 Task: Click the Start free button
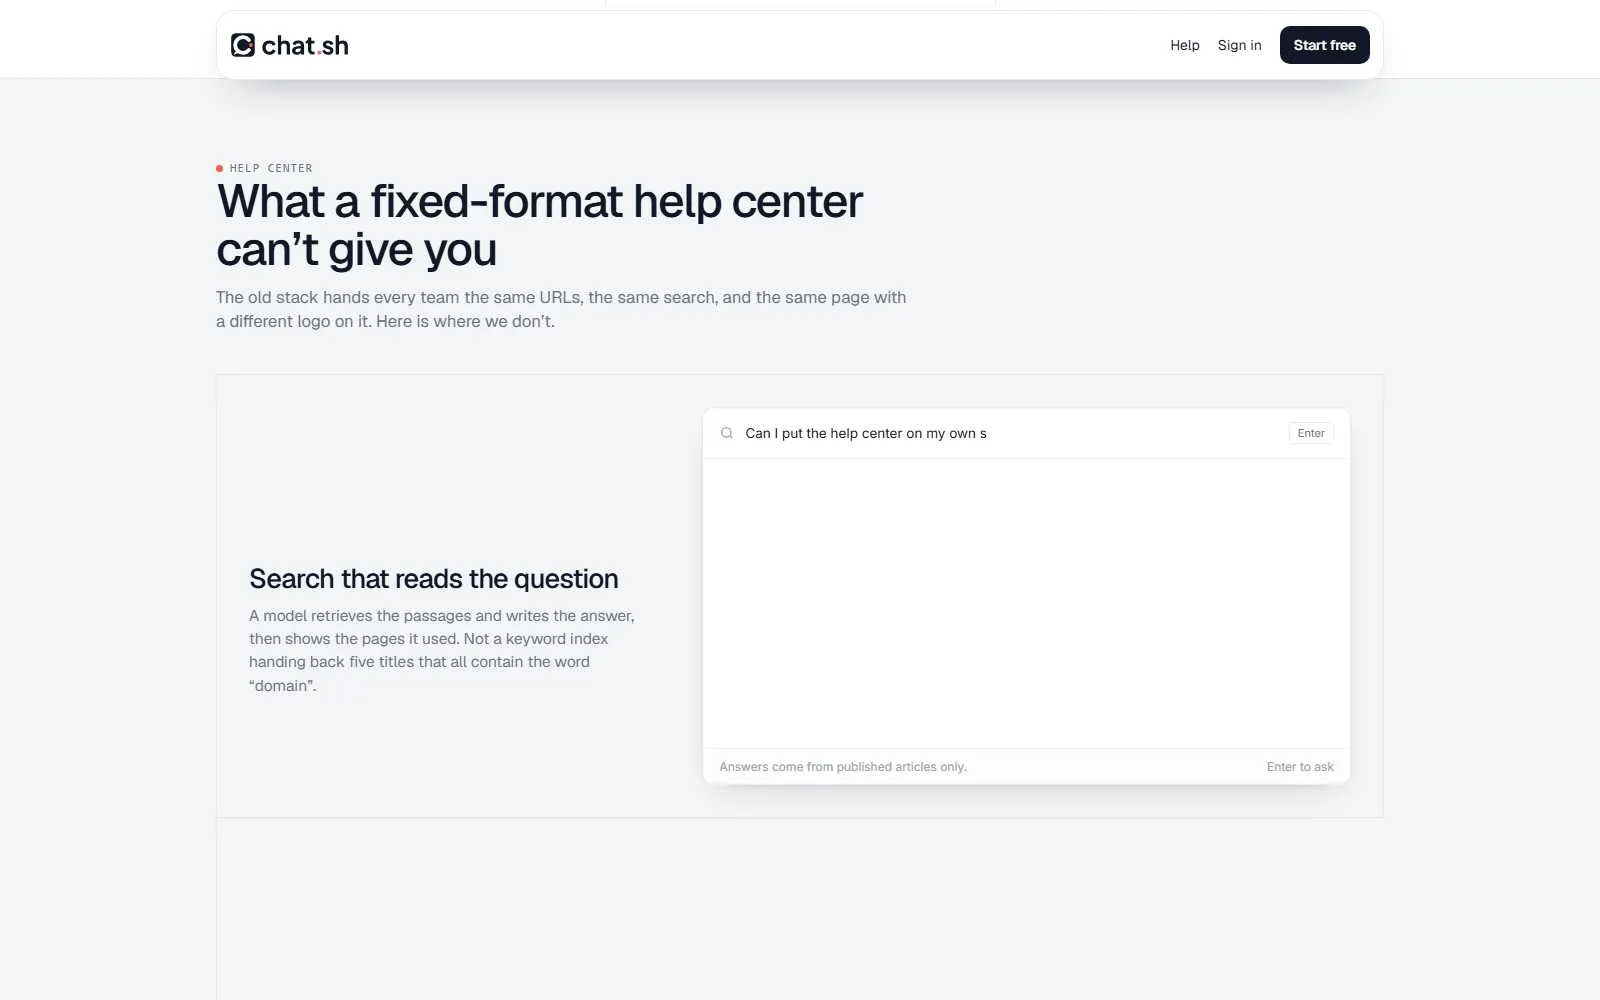tap(1324, 45)
